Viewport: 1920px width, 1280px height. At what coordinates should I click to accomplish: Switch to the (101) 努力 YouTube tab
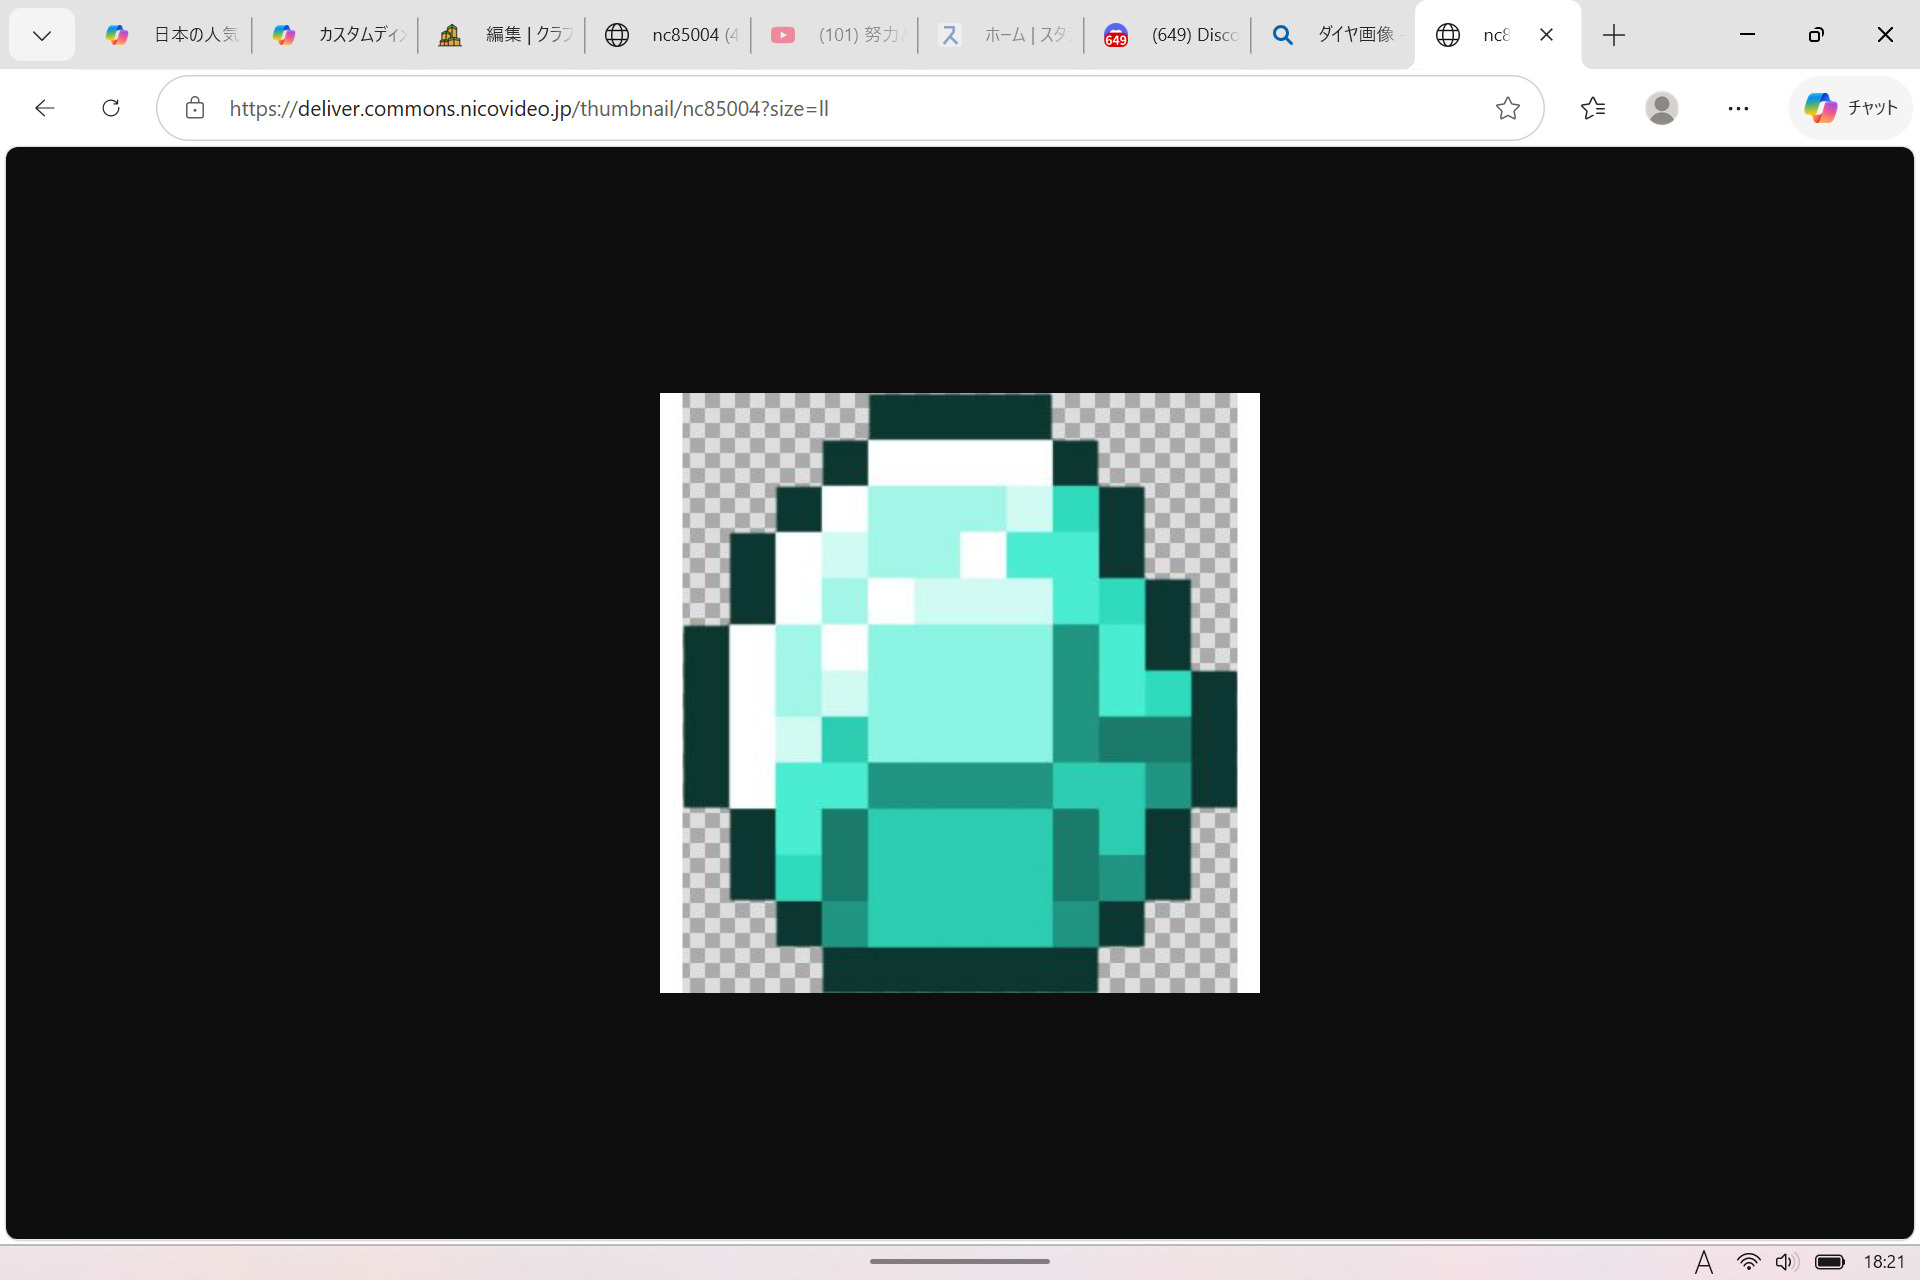(x=836, y=35)
